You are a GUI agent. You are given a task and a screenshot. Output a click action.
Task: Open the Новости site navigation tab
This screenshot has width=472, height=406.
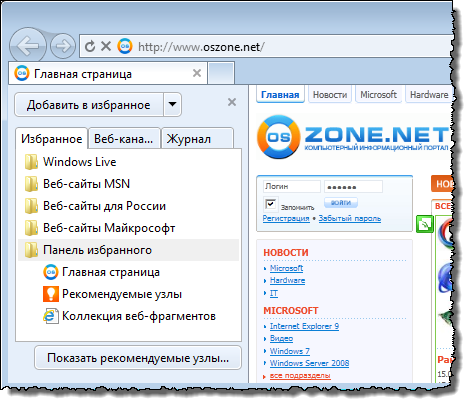point(330,95)
